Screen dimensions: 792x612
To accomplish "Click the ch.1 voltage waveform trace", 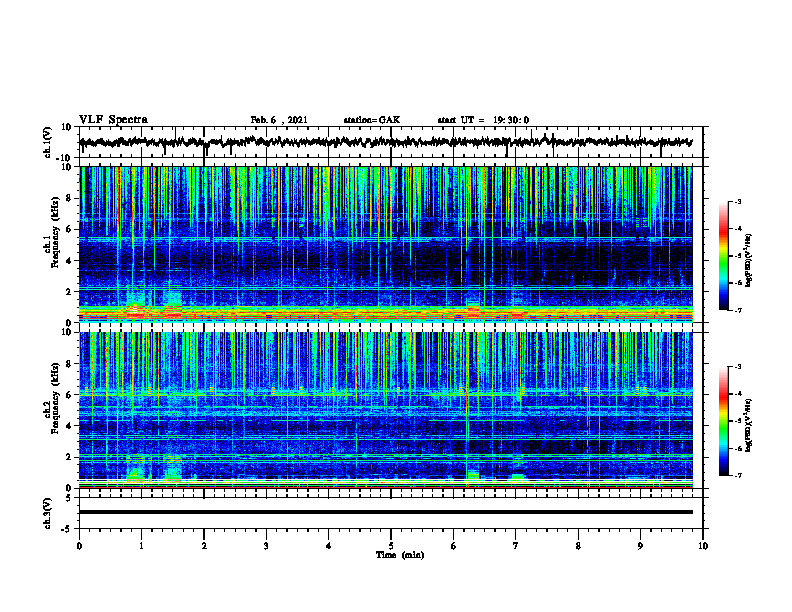I will click(385, 142).
